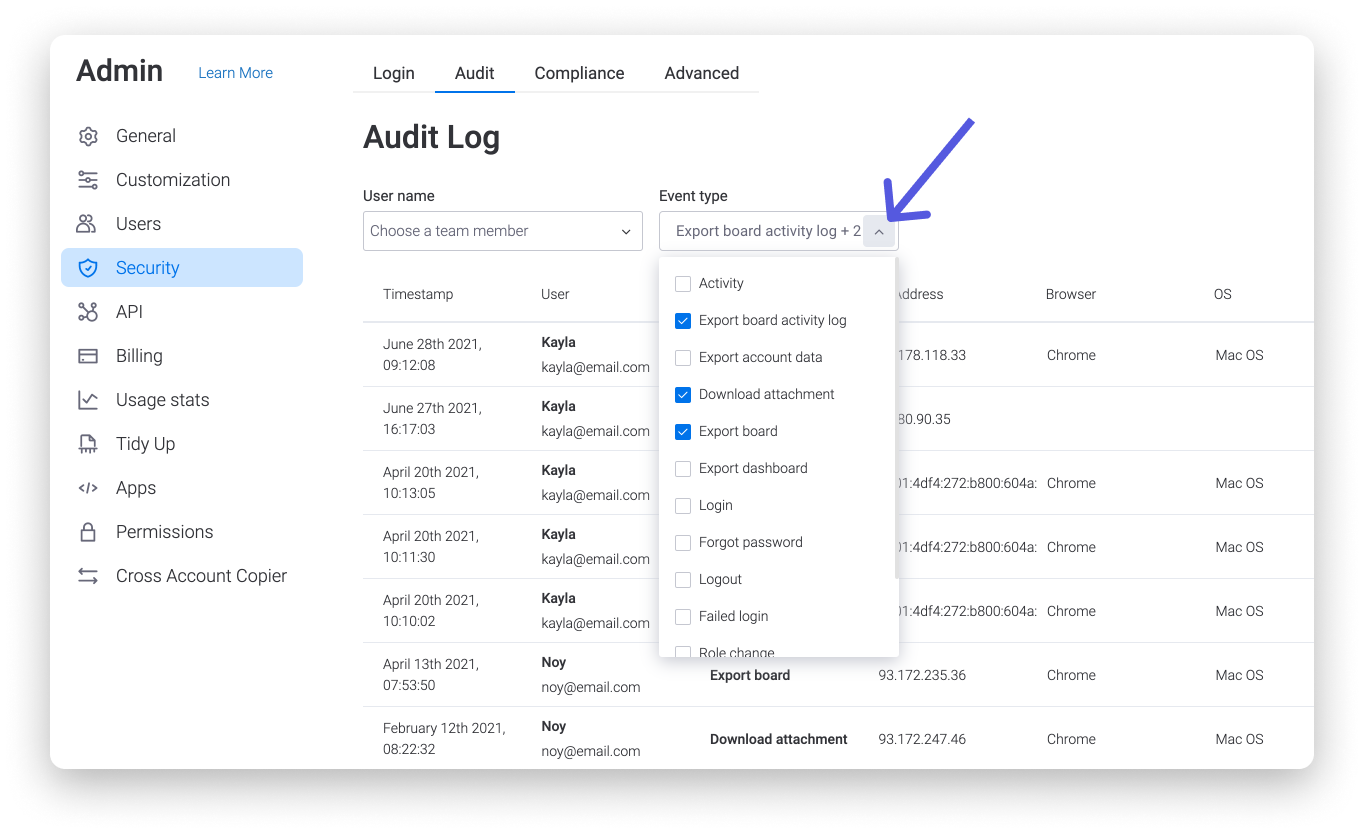1364x834 pixels.
Task: Click the General gear icon in sidebar
Action: coord(88,136)
